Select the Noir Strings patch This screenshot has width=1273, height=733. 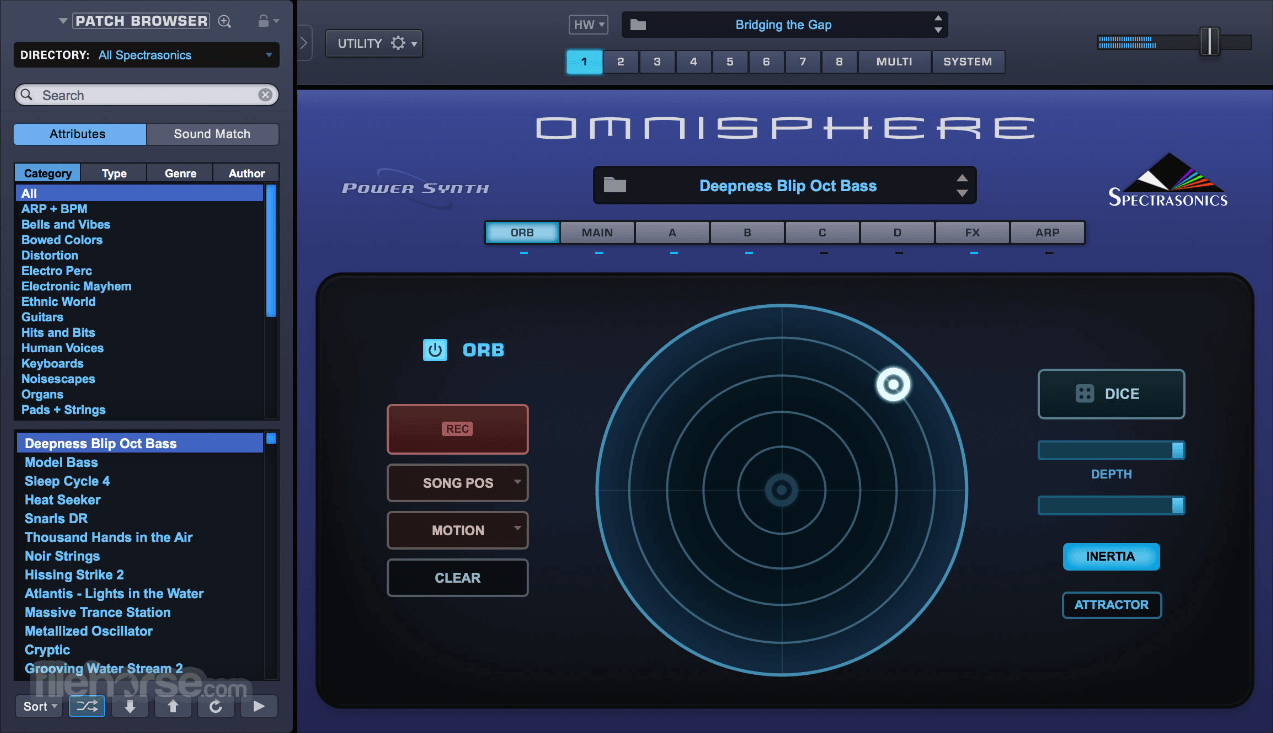[x=62, y=556]
